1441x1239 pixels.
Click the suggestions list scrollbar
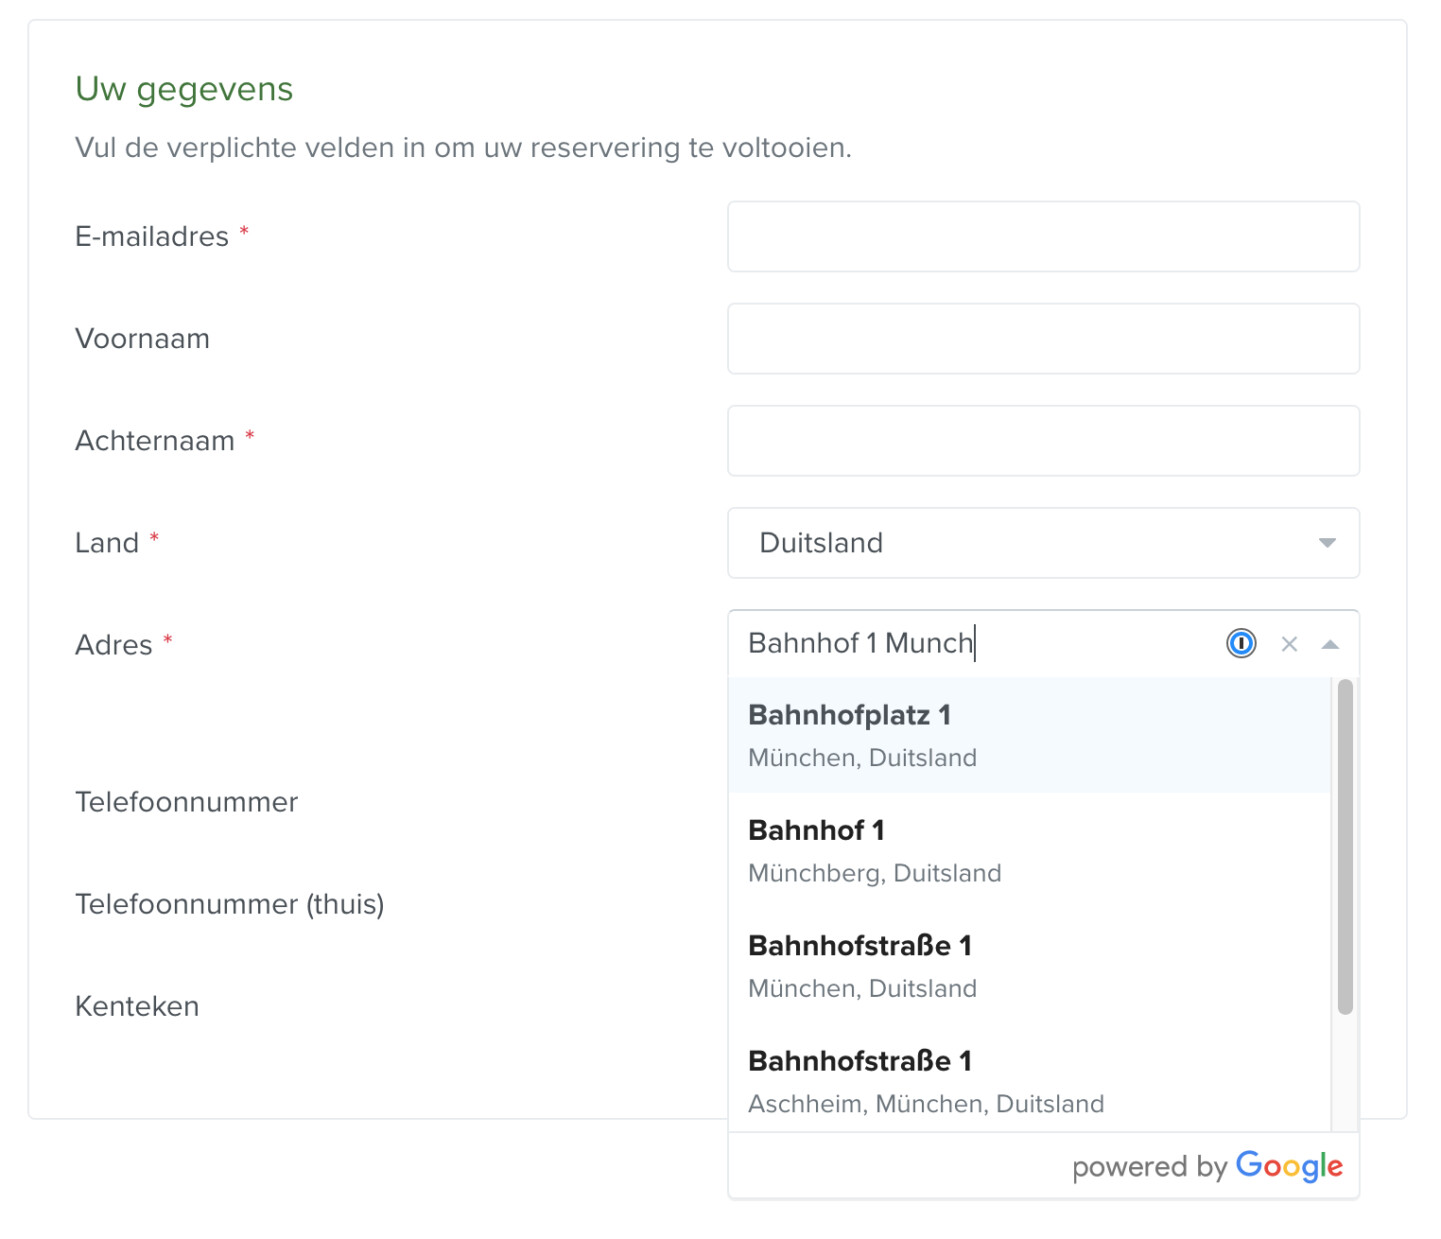pos(1345,846)
